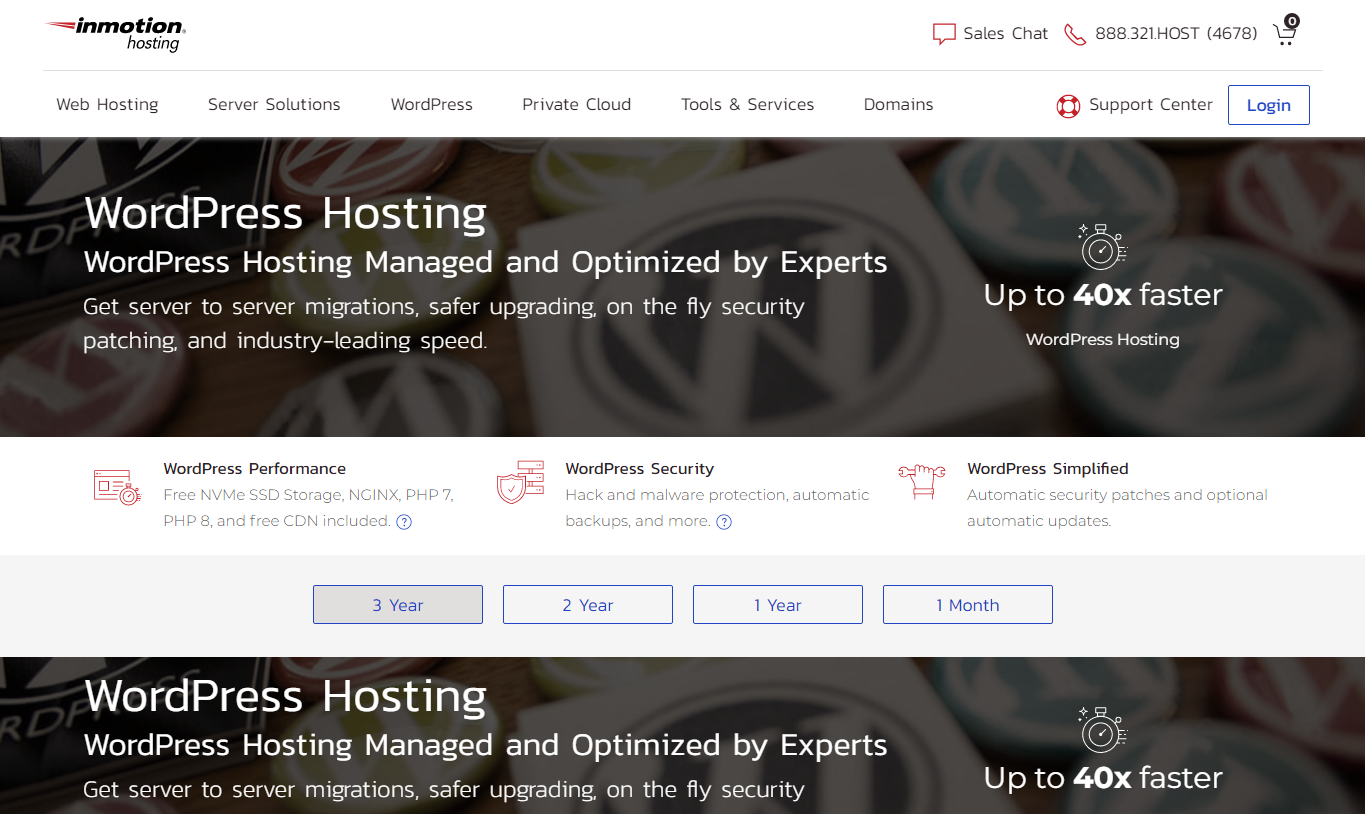
Task: Click the WordPress Performance browser icon
Action: pyautogui.click(x=117, y=486)
